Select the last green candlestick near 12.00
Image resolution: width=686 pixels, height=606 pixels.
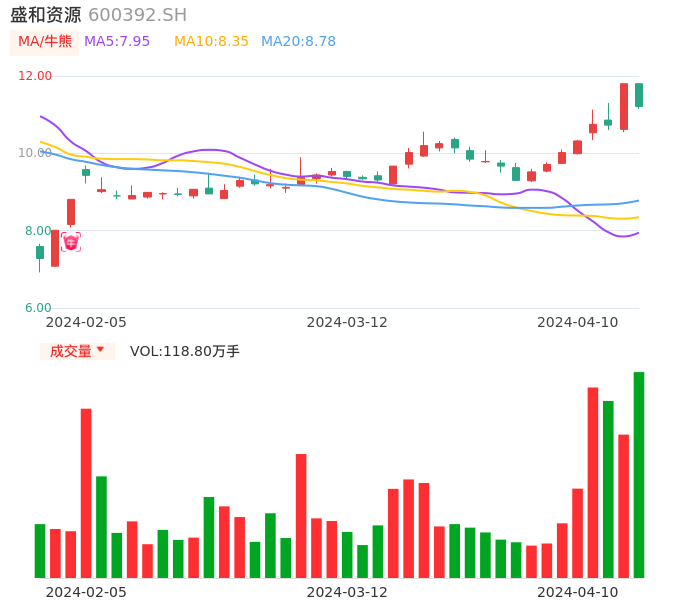point(639,95)
